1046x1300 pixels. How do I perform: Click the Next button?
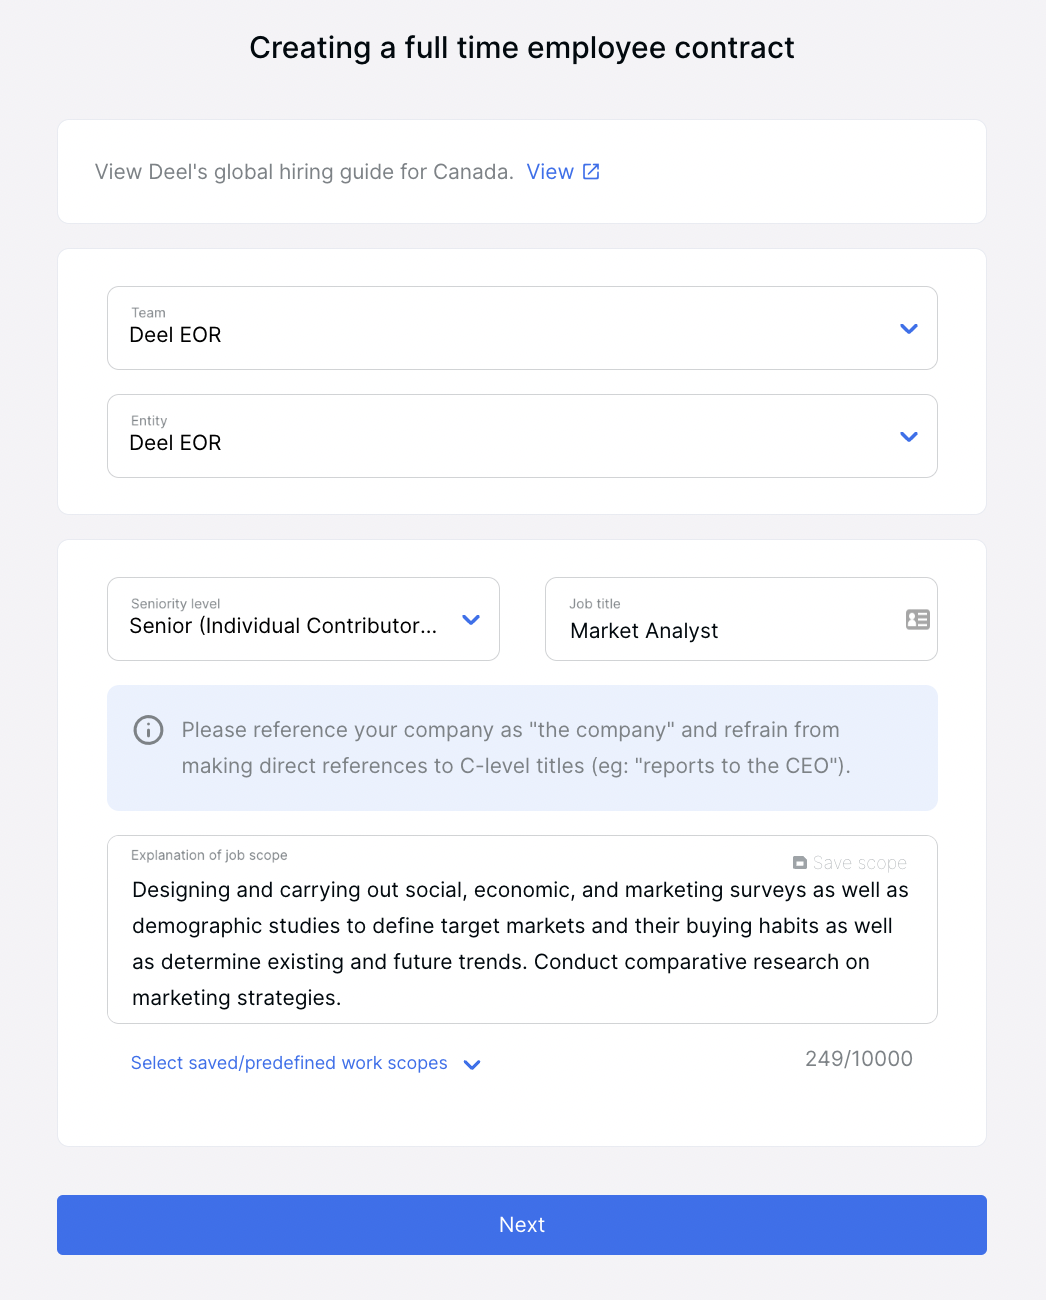(x=522, y=1225)
